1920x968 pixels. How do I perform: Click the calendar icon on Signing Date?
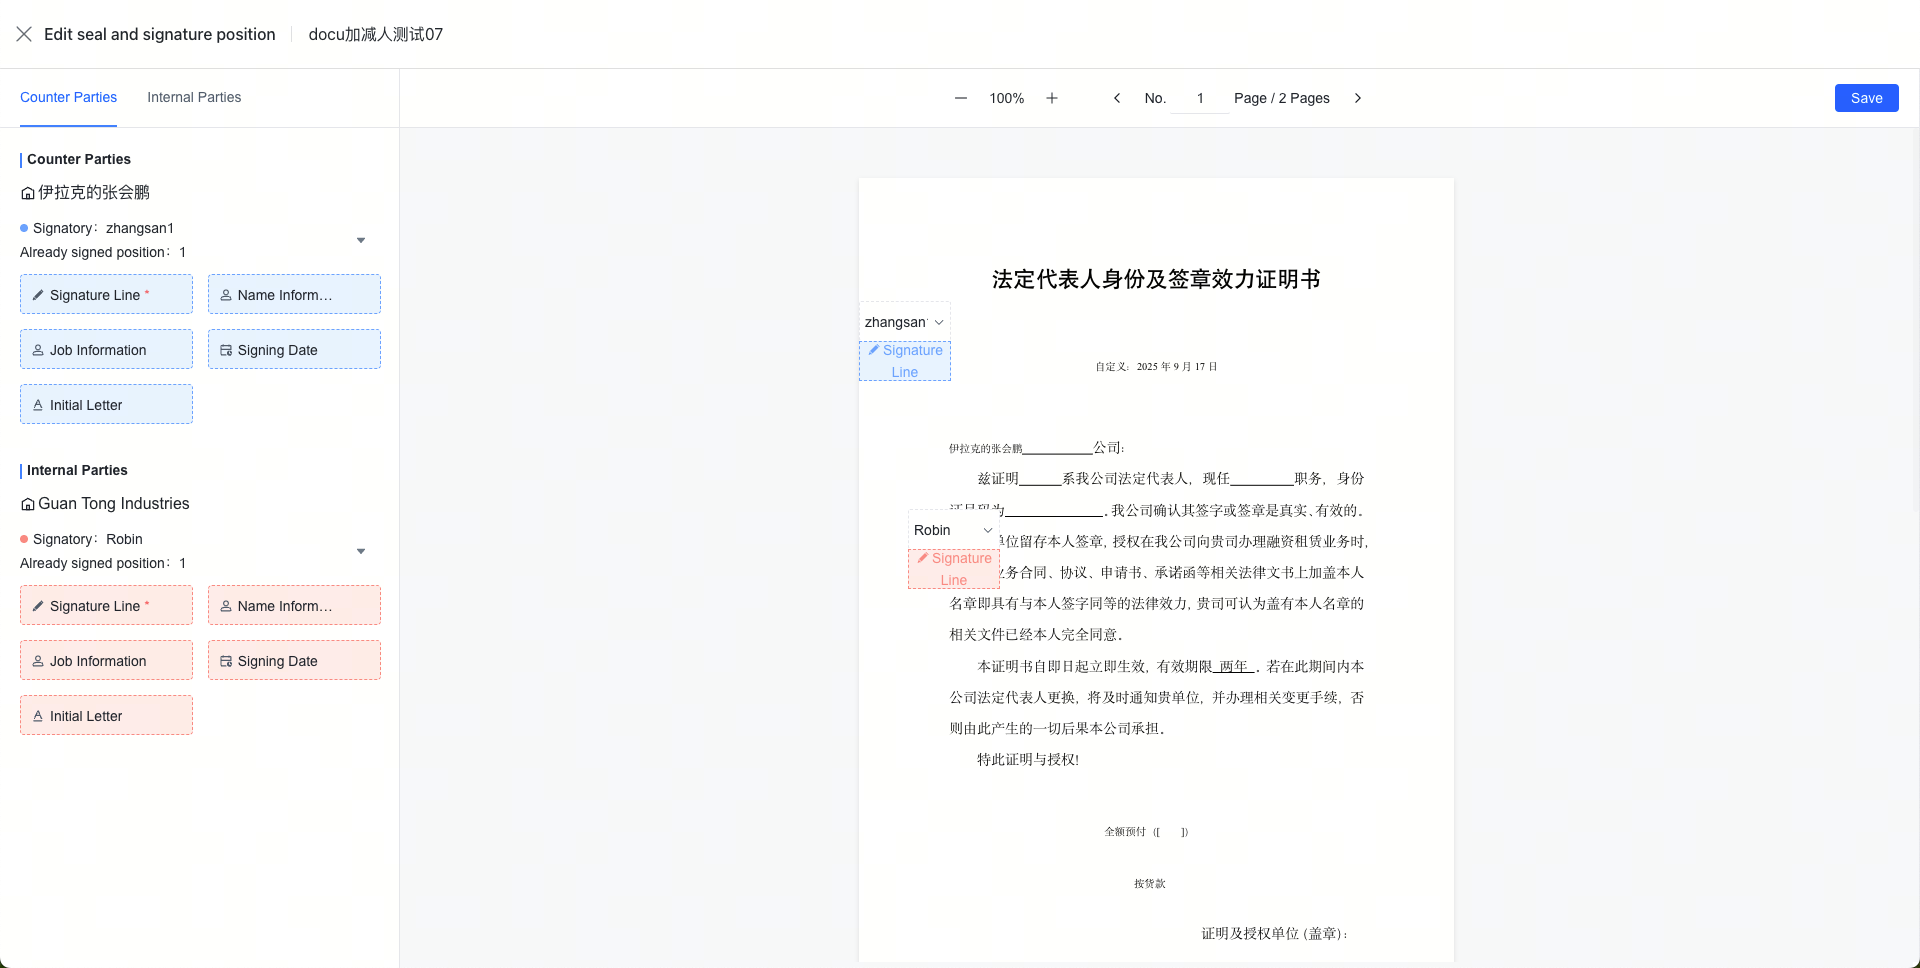coord(226,350)
